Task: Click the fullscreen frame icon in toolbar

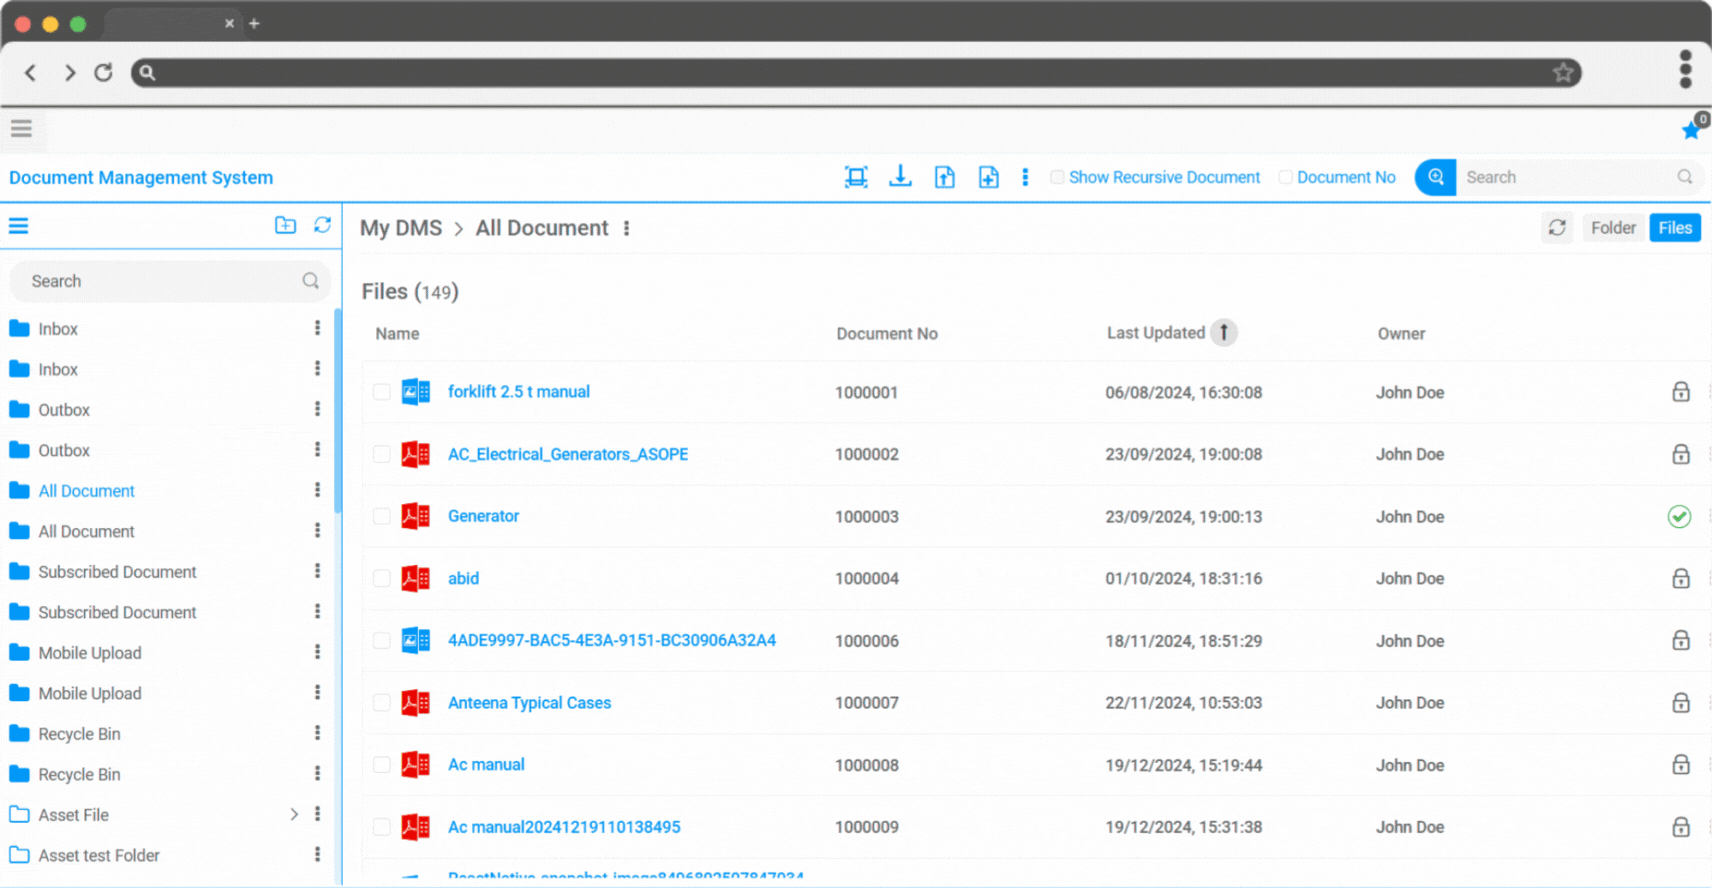Action: click(856, 177)
